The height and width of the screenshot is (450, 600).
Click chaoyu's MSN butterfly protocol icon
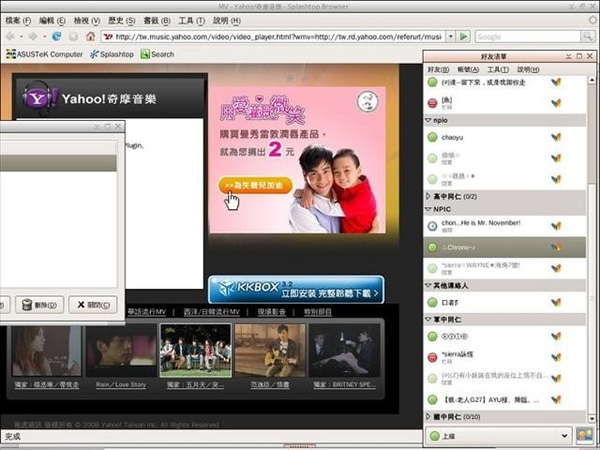(556, 137)
